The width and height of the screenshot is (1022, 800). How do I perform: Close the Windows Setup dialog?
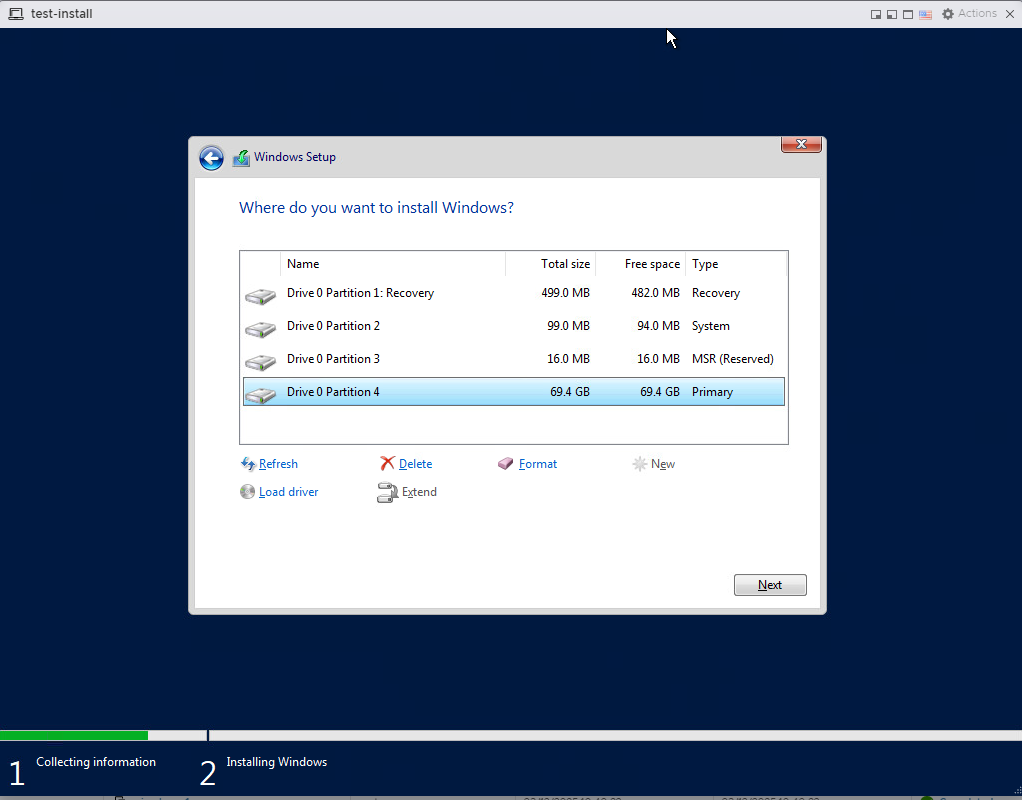coord(801,144)
